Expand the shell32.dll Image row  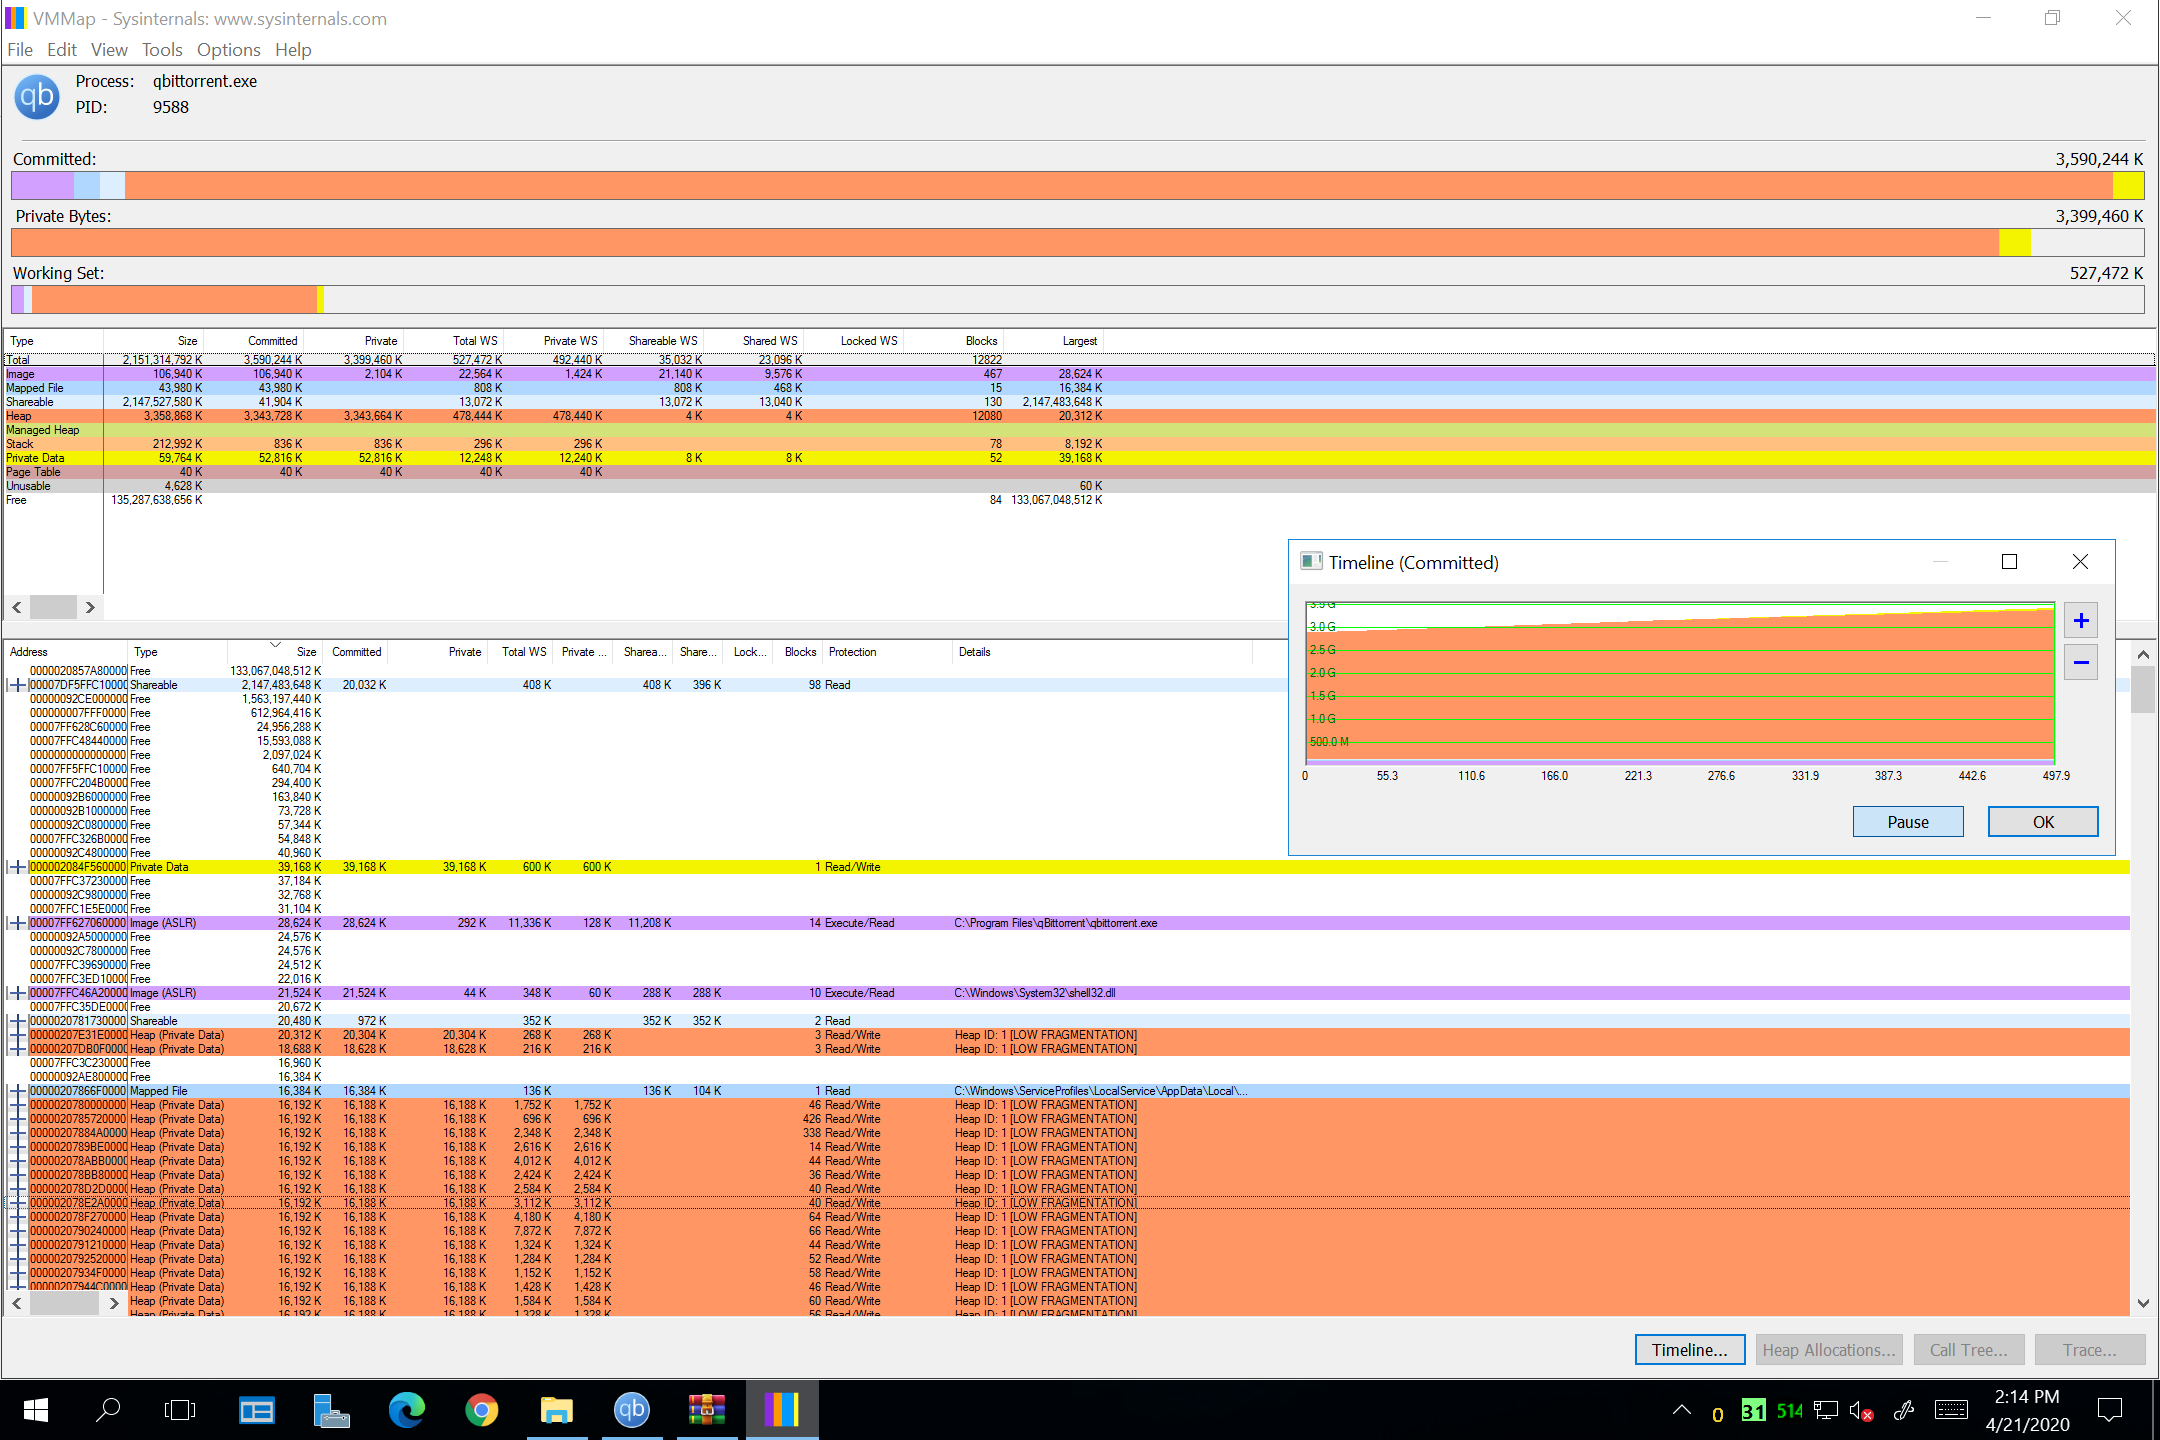click(18, 993)
